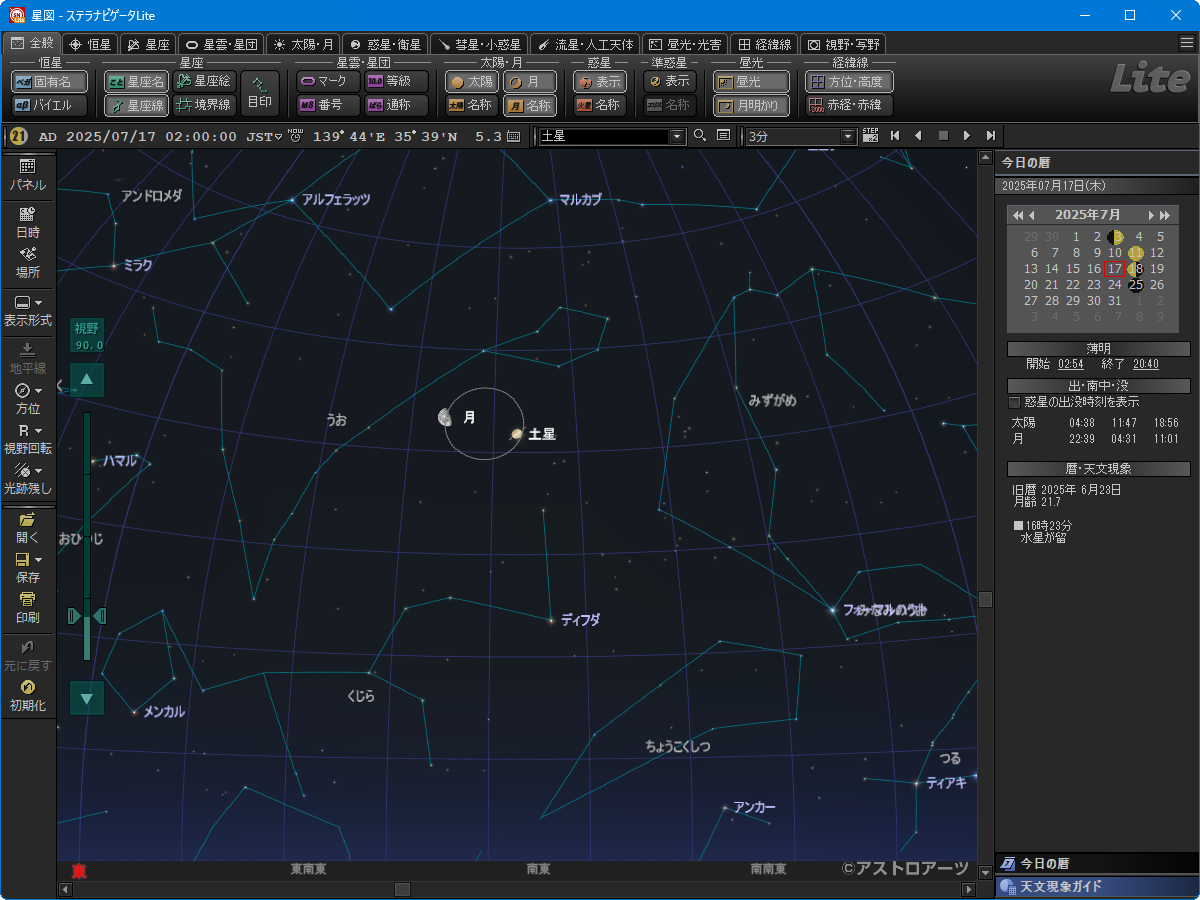Click twilight end time 20:40 link
1200x900 pixels.
click(x=1145, y=364)
